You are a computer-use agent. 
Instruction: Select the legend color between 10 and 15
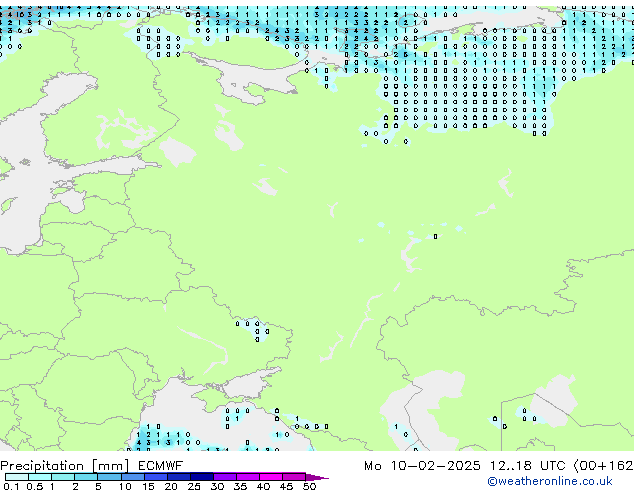pos(133,477)
